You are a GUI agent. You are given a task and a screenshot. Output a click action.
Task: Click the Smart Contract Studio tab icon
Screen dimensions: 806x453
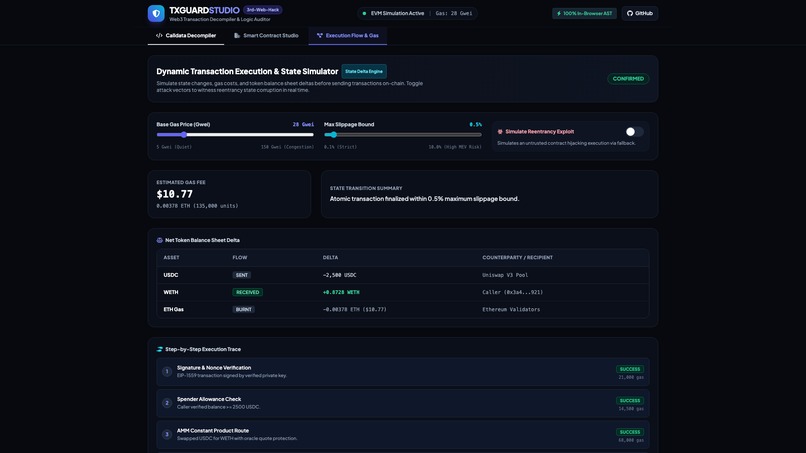tap(237, 35)
